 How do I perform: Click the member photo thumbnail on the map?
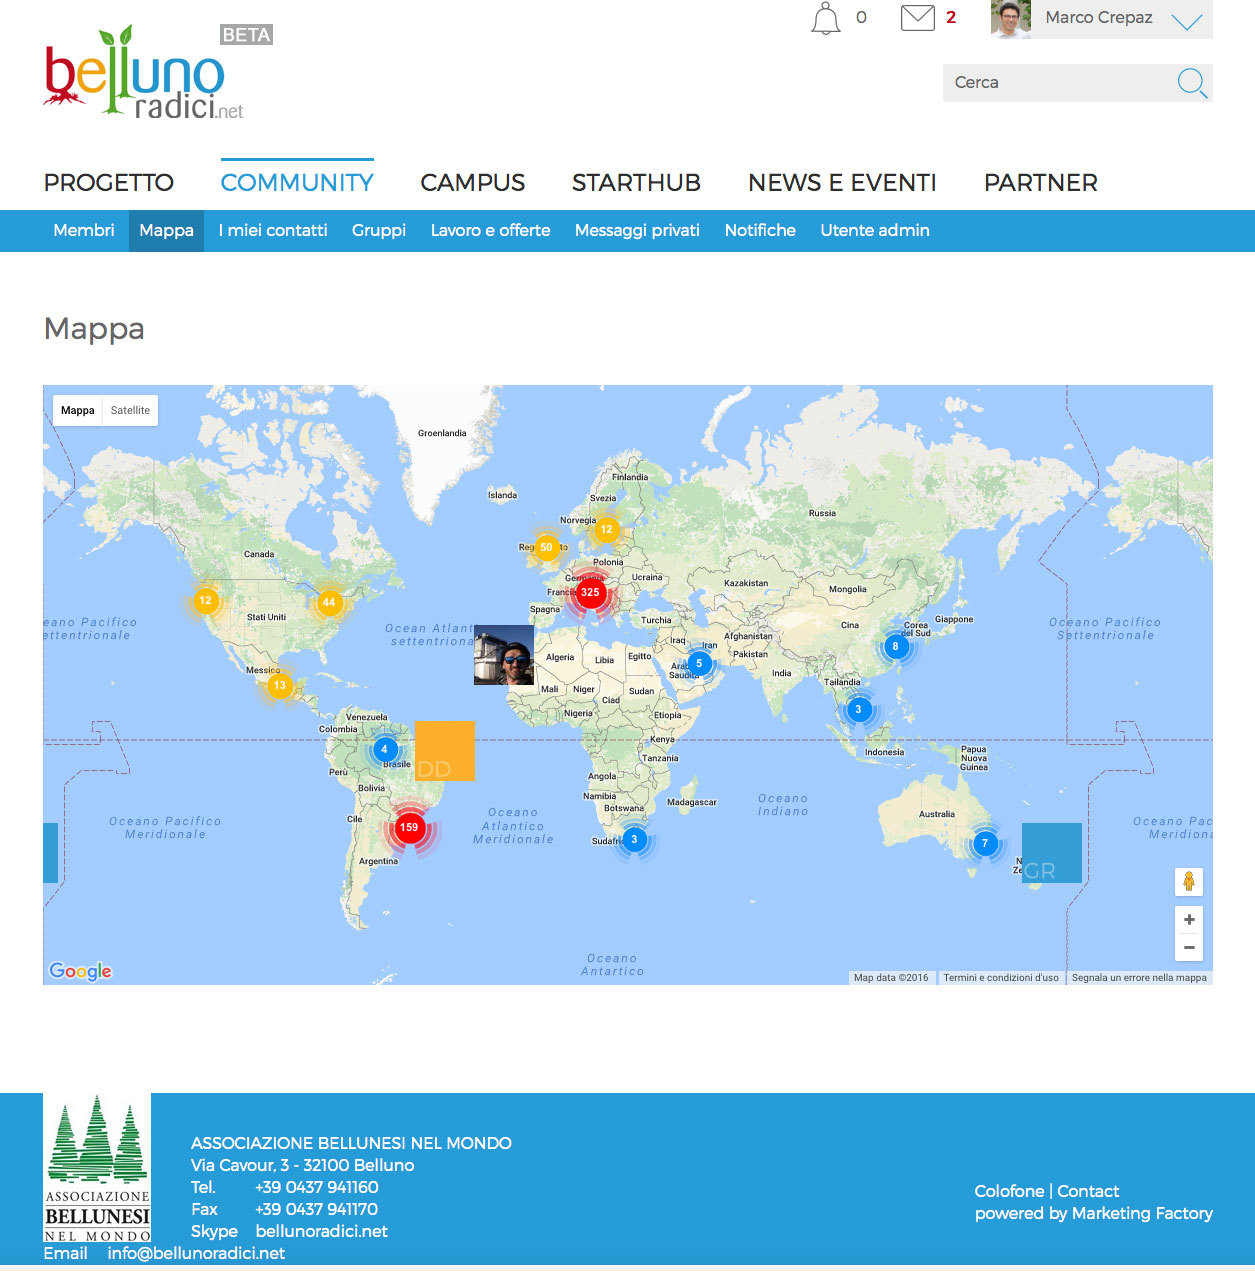[504, 655]
